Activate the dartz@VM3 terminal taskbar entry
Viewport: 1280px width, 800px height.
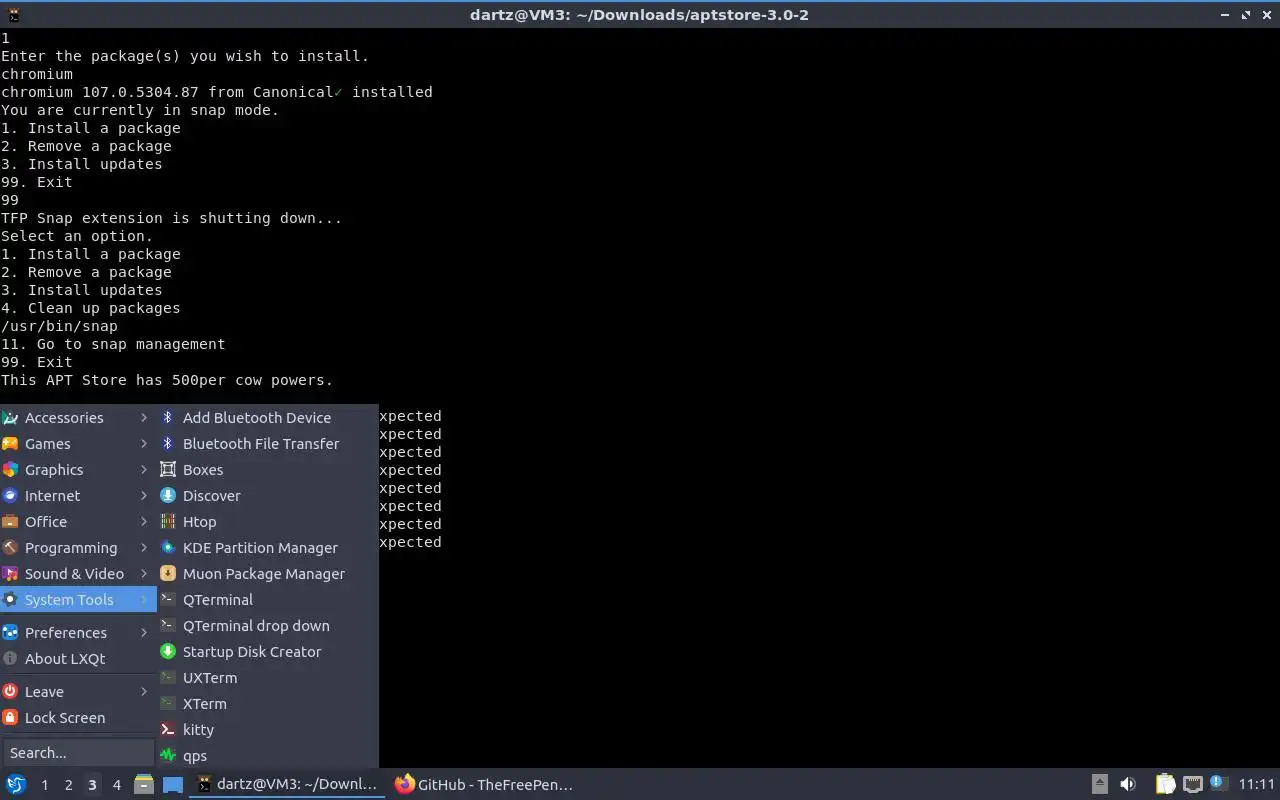288,784
